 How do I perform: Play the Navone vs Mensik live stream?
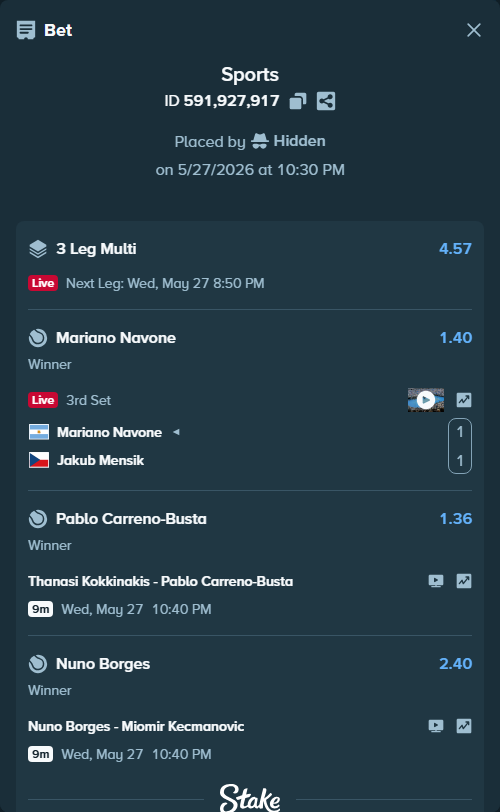coord(425,400)
